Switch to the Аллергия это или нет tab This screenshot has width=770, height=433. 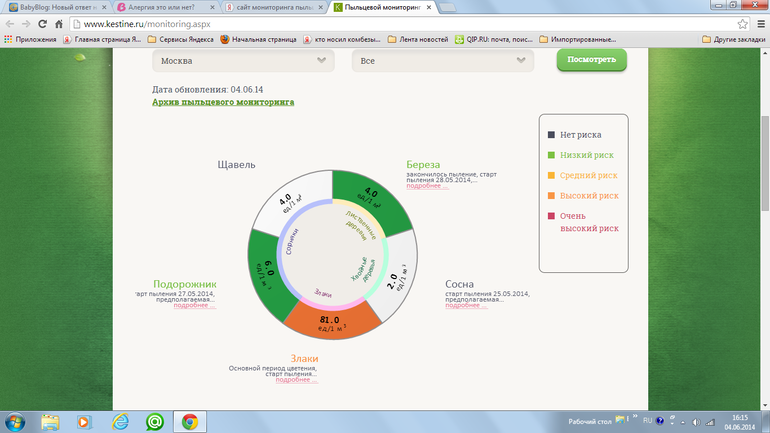162,7
